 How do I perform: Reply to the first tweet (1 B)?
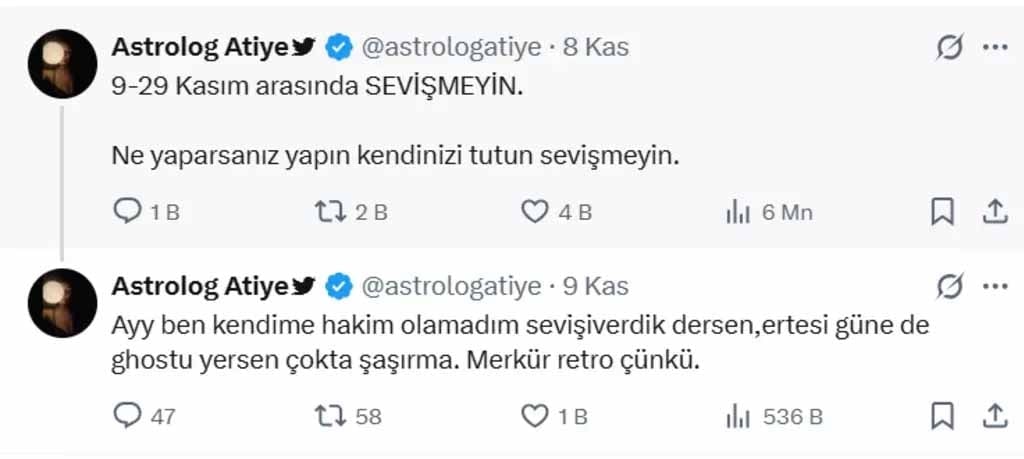(128, 211)
